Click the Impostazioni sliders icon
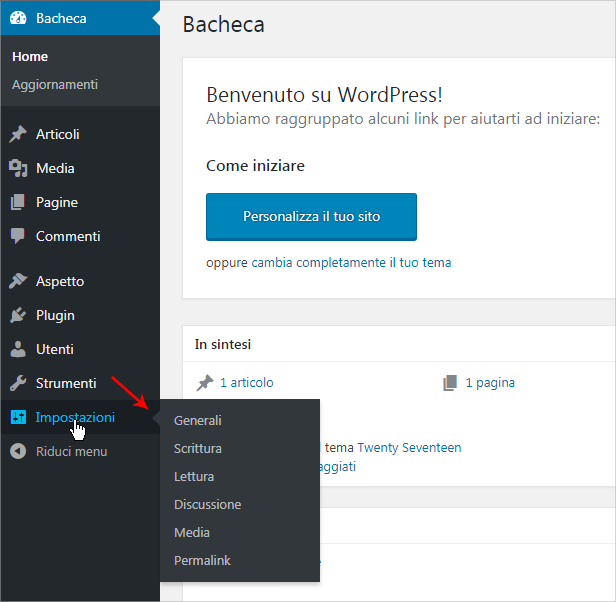Viewport: 616px width, 602px height. [18, 417]
